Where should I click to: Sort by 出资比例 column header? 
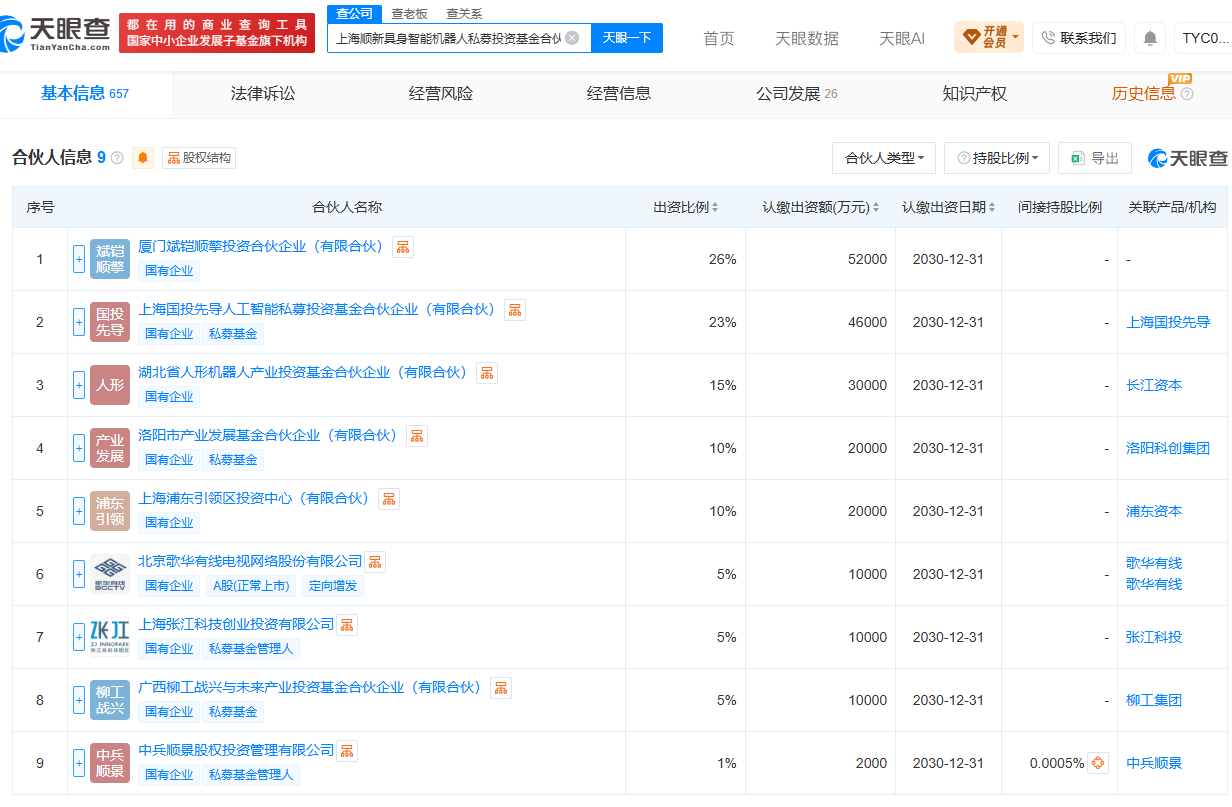(685, 207)
